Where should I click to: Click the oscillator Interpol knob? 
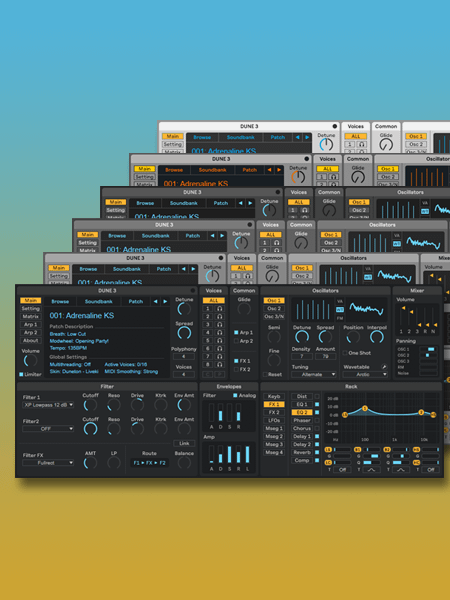pyautogui.click(x=377, y=337)
